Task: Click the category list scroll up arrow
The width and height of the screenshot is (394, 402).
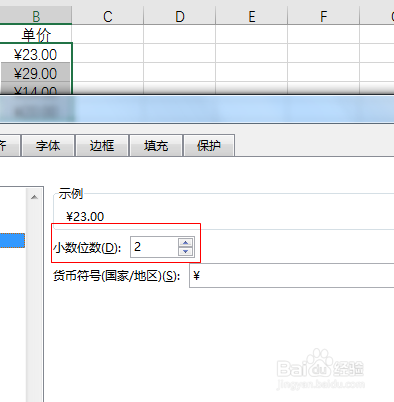Action: click(x=34, y=197)
